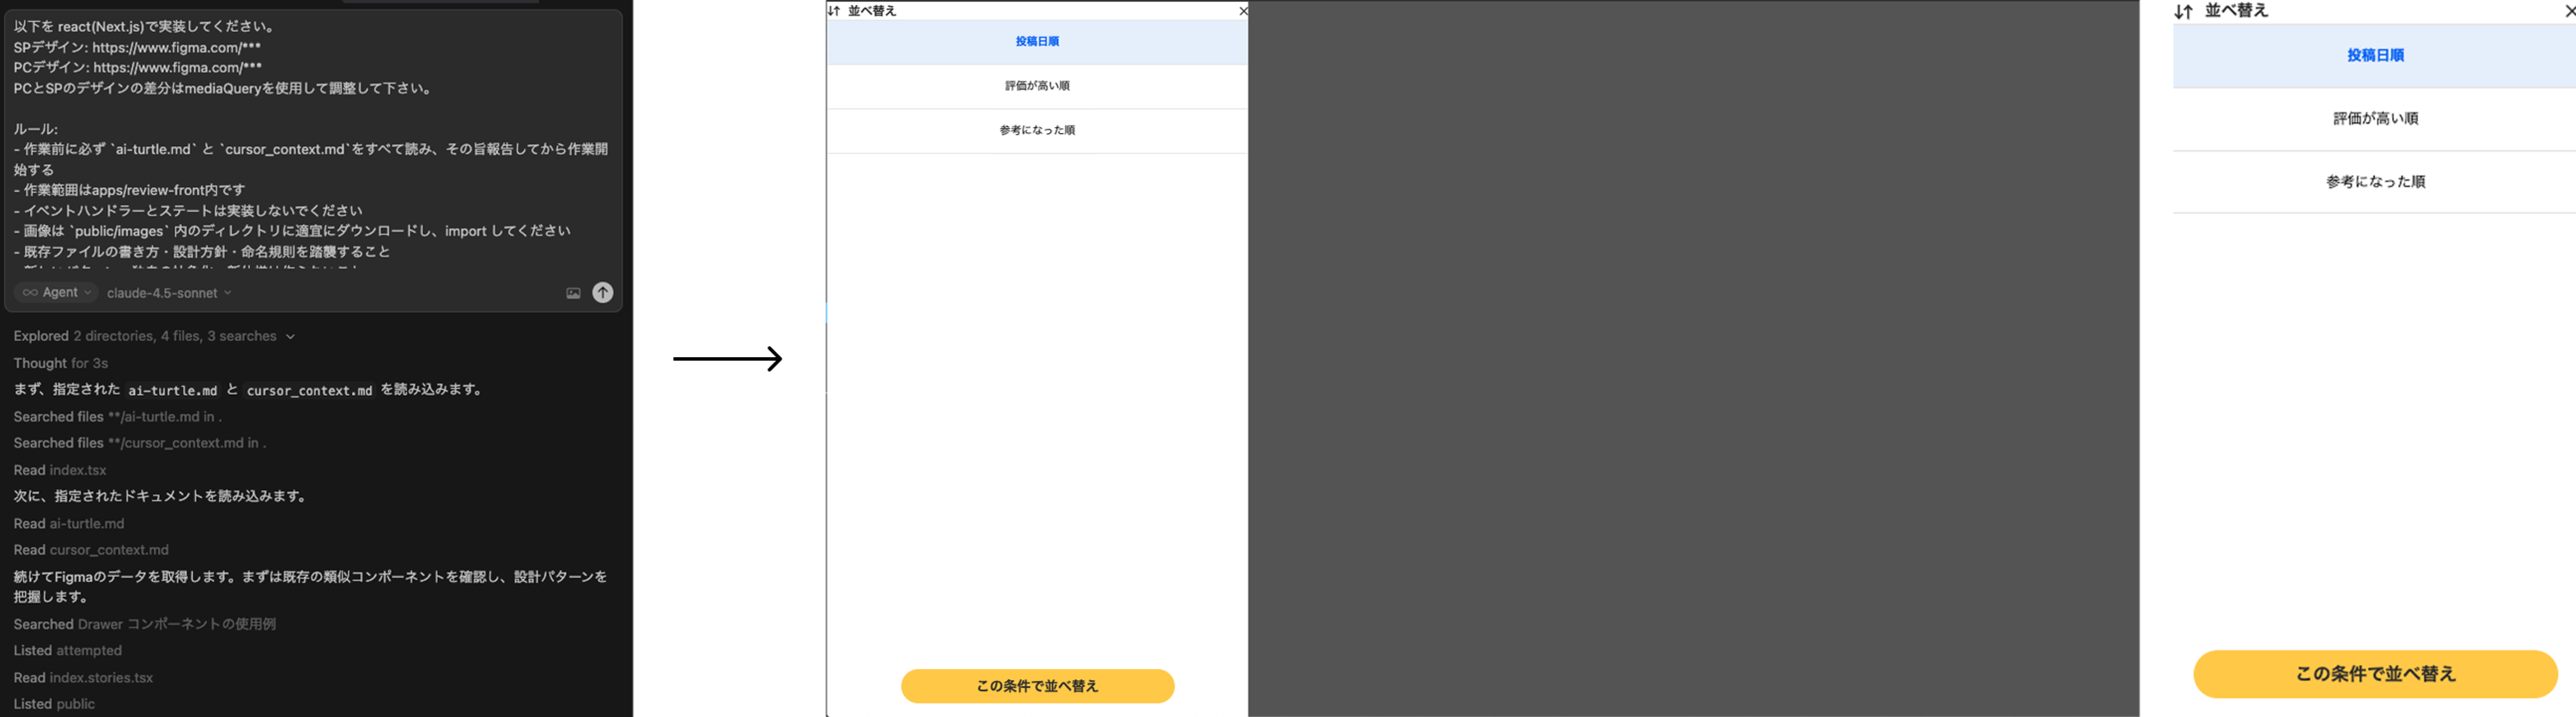2576x717 pixels.
Task: Click the 並べ替え title in the enlarged drawer
Action: point(2236,11)
